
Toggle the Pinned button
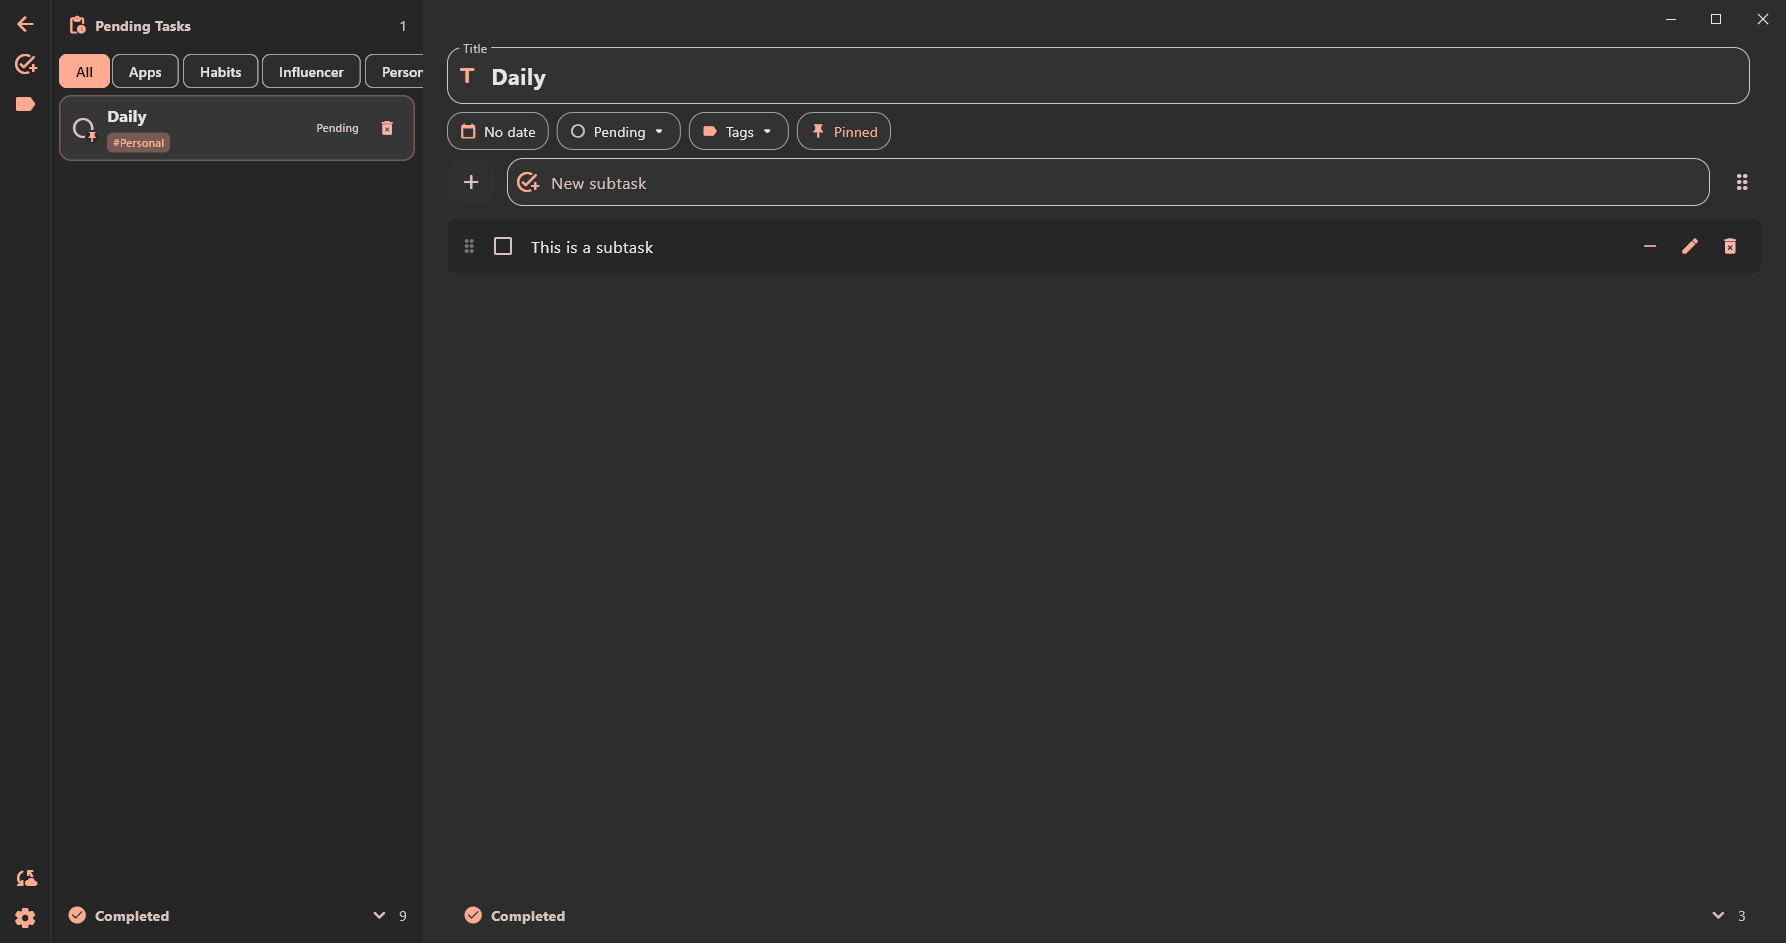(844, 131)
